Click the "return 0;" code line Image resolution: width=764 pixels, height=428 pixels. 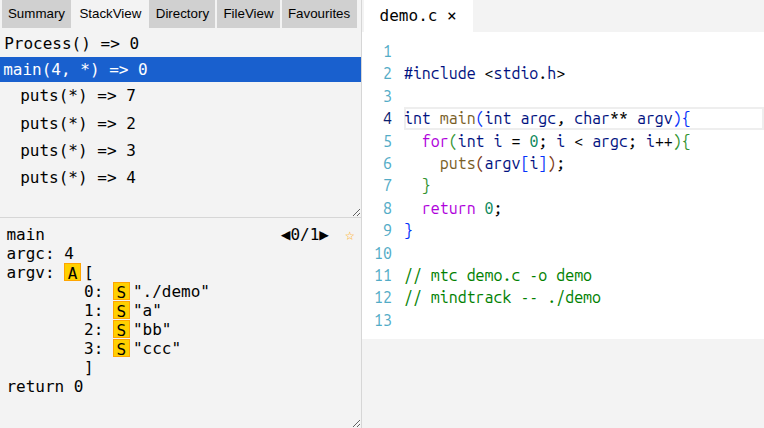click(x=461, y=209)
